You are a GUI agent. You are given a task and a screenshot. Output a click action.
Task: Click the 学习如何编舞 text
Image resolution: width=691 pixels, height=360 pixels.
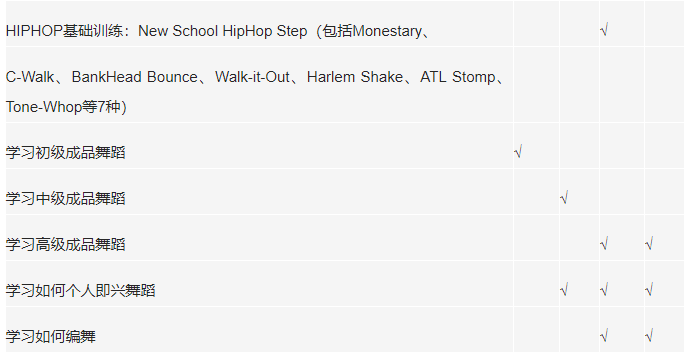pos(51,337)
